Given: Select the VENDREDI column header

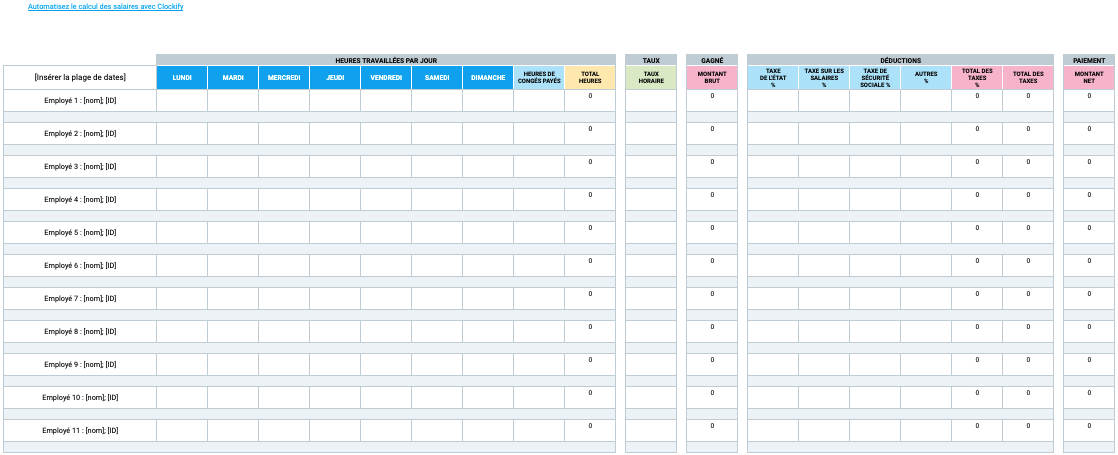Looking at the screenshot, I should pos(386,78).
